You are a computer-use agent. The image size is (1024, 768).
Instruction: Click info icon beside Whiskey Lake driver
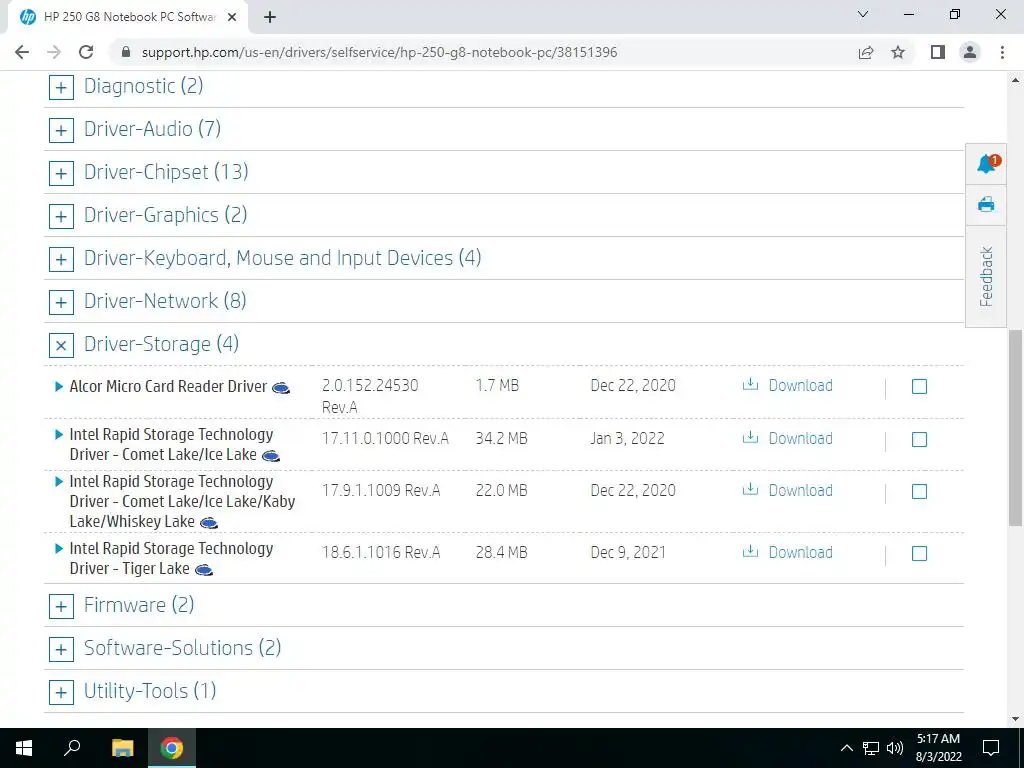tap(209, 523)
